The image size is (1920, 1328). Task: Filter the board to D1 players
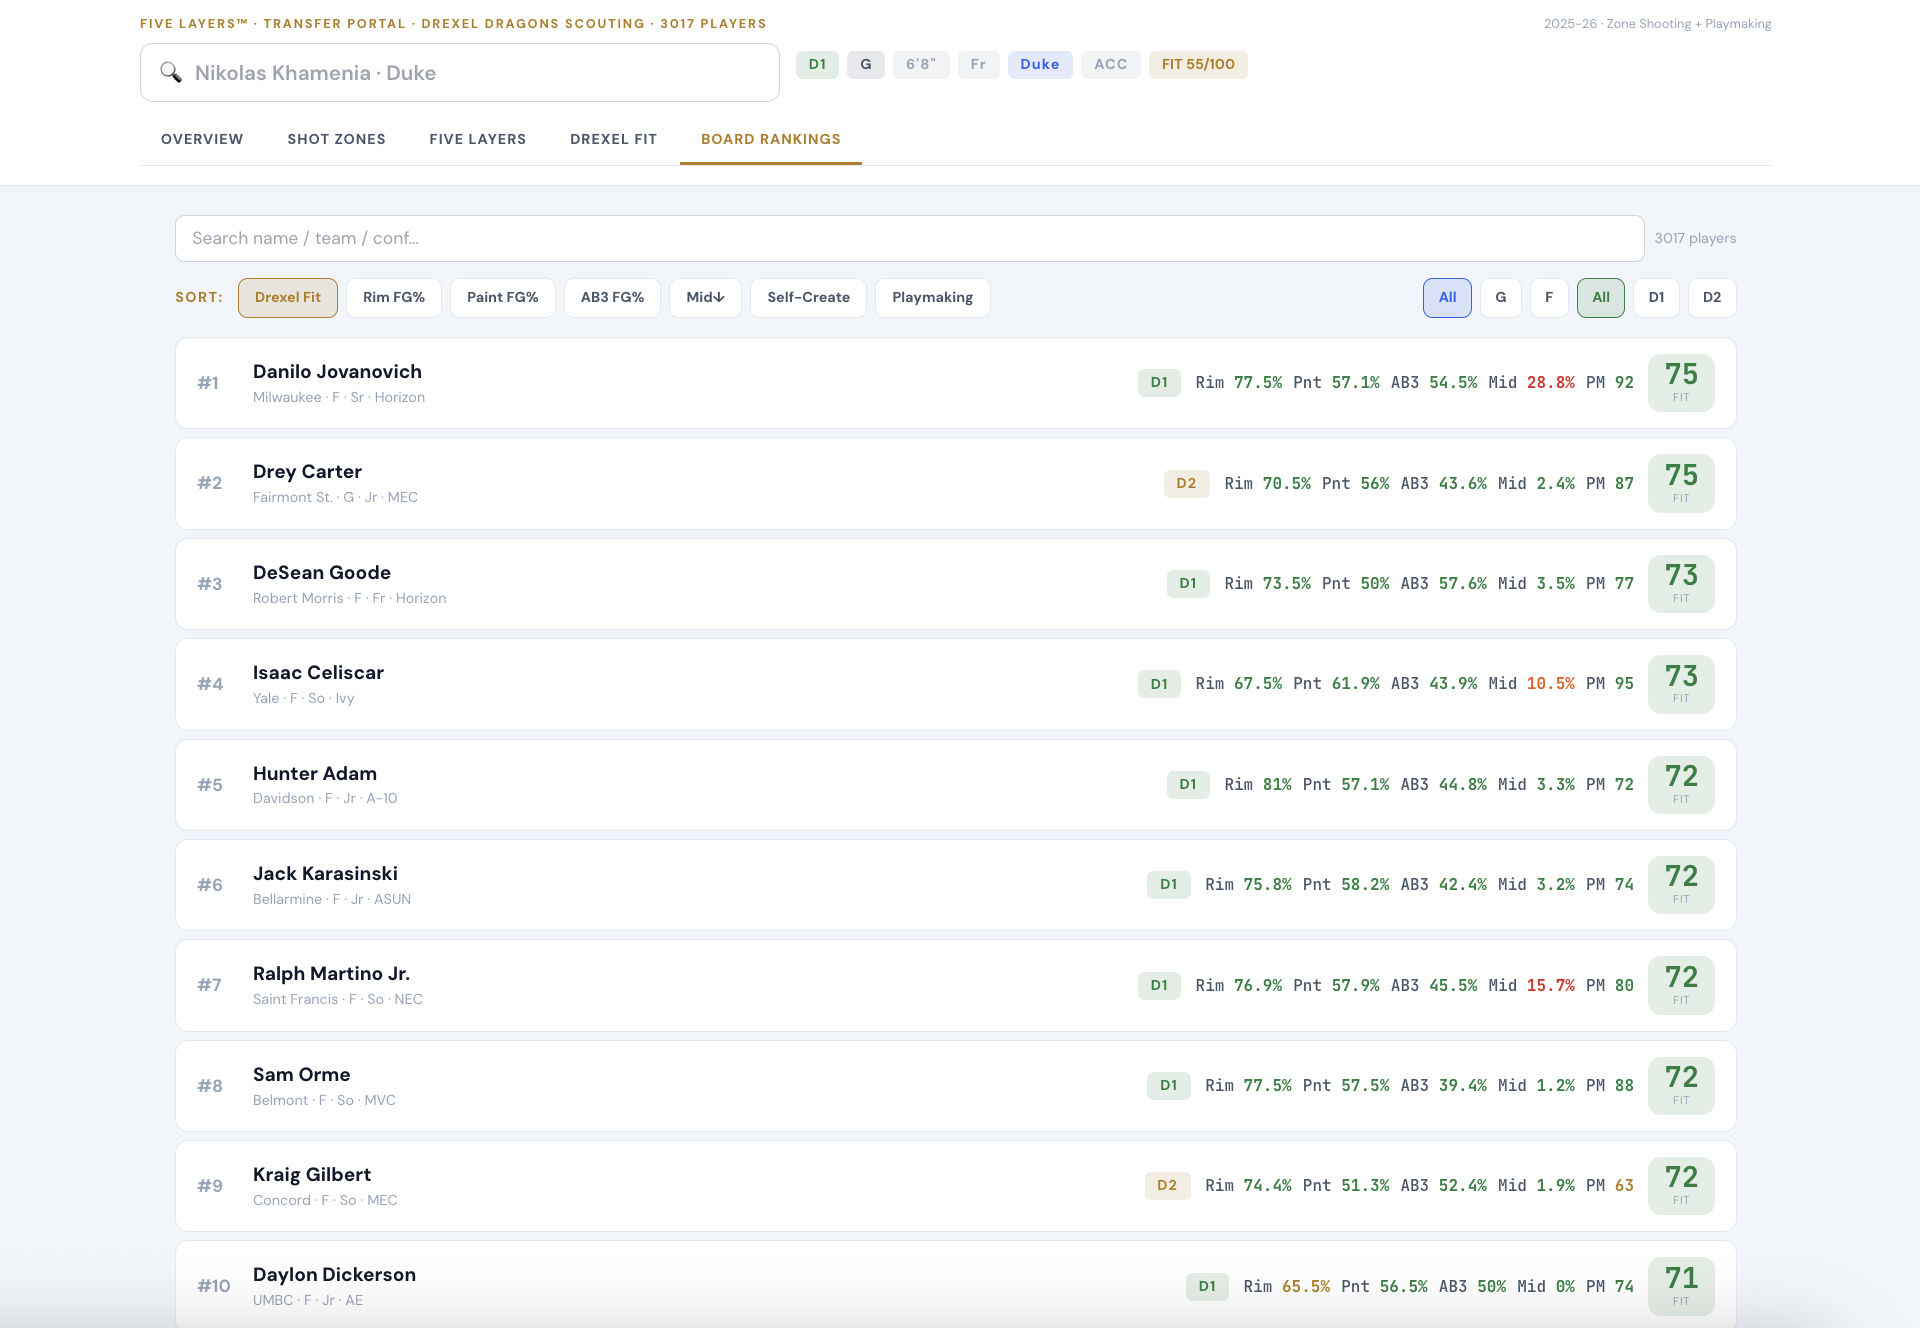click(1657, 298)
